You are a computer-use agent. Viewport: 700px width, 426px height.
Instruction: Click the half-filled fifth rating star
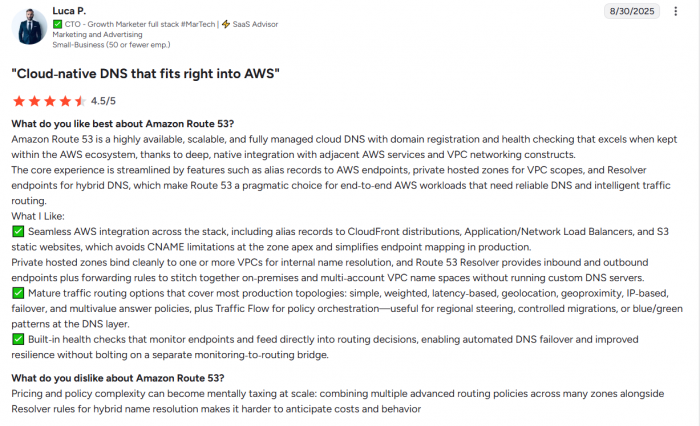point(78,101)
